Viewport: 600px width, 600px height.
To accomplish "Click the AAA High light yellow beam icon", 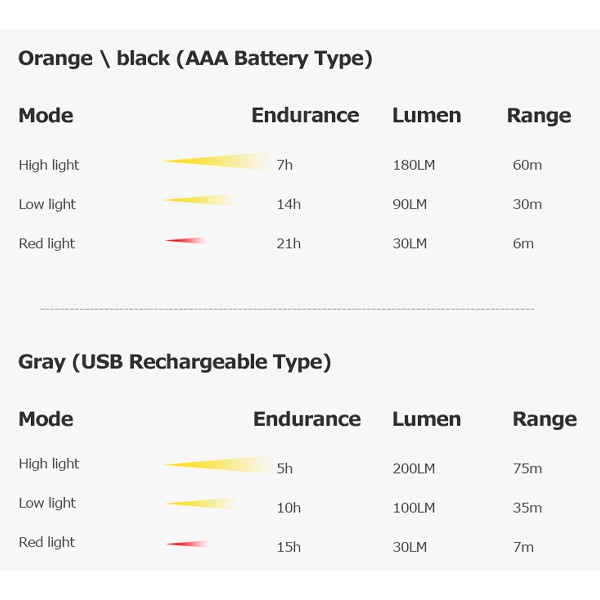I will pos(217,161).
